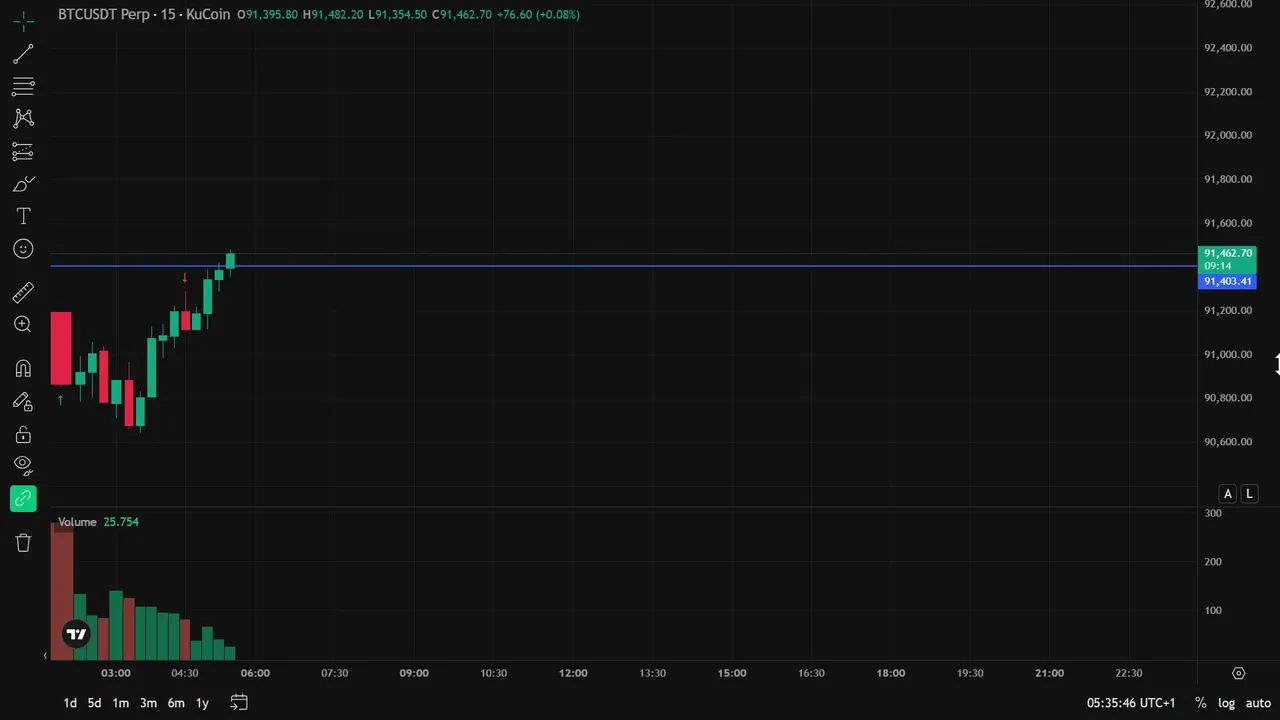Viewport: 1280px width, 720px height.
Task: Select the Trend Line drawing tool
Action: coord(24,53)
